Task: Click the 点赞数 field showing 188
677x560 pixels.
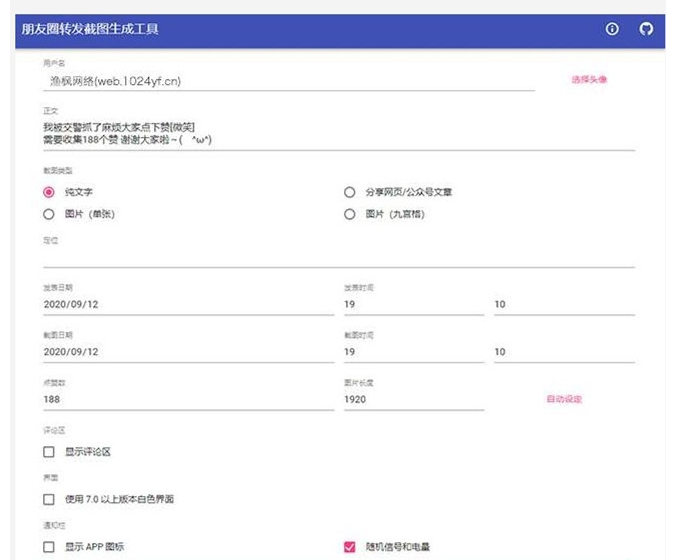Action: (188, 399)
